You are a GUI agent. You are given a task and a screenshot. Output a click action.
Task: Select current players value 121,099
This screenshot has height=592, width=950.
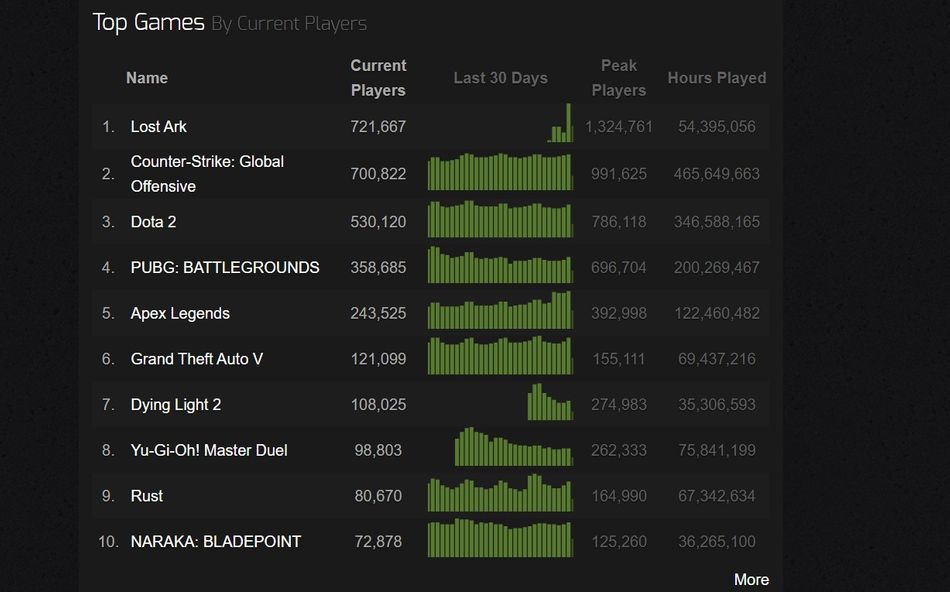pyautogui.click(x=378, y=359)
